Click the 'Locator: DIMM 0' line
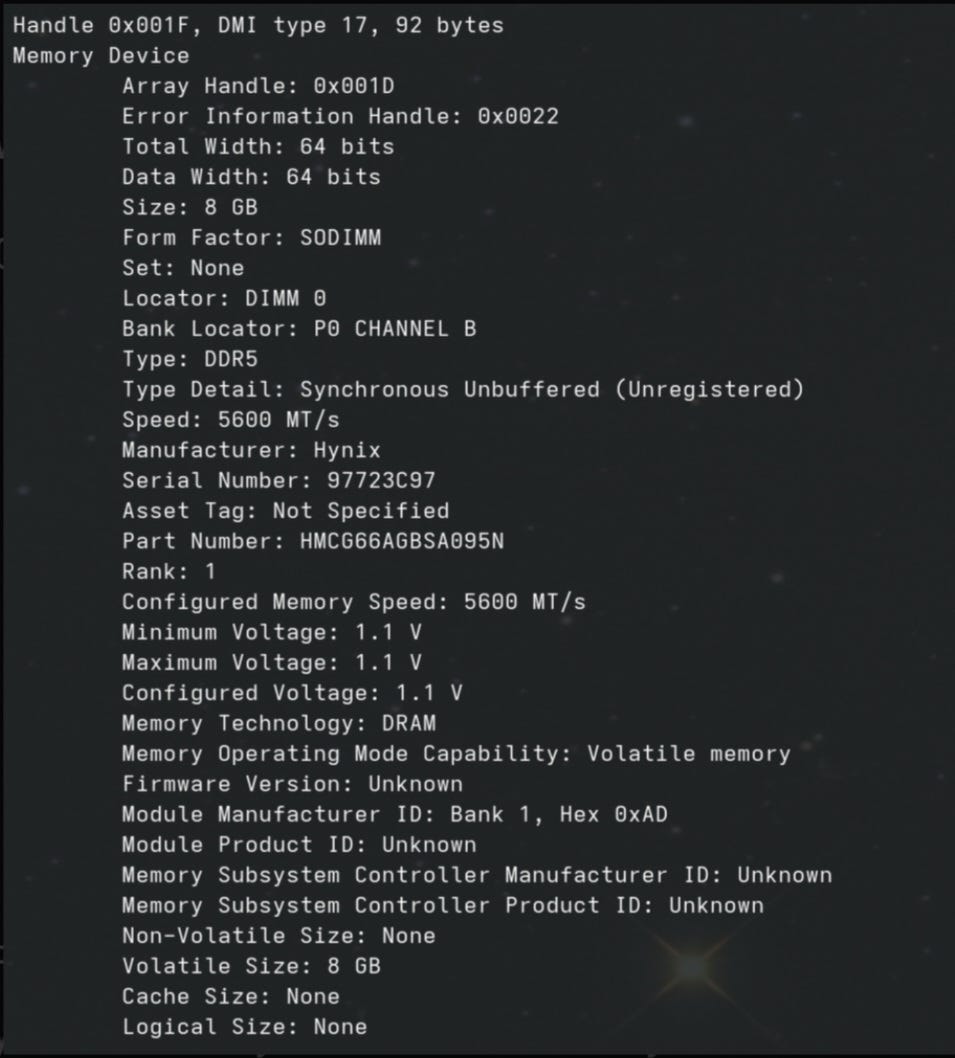 223,298
